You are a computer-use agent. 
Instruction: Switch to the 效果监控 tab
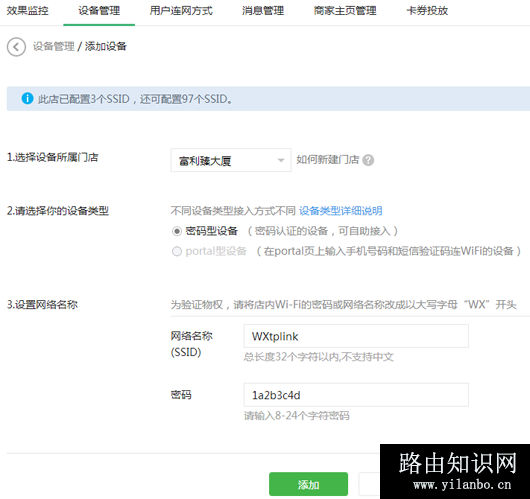(x=28, y=11)
